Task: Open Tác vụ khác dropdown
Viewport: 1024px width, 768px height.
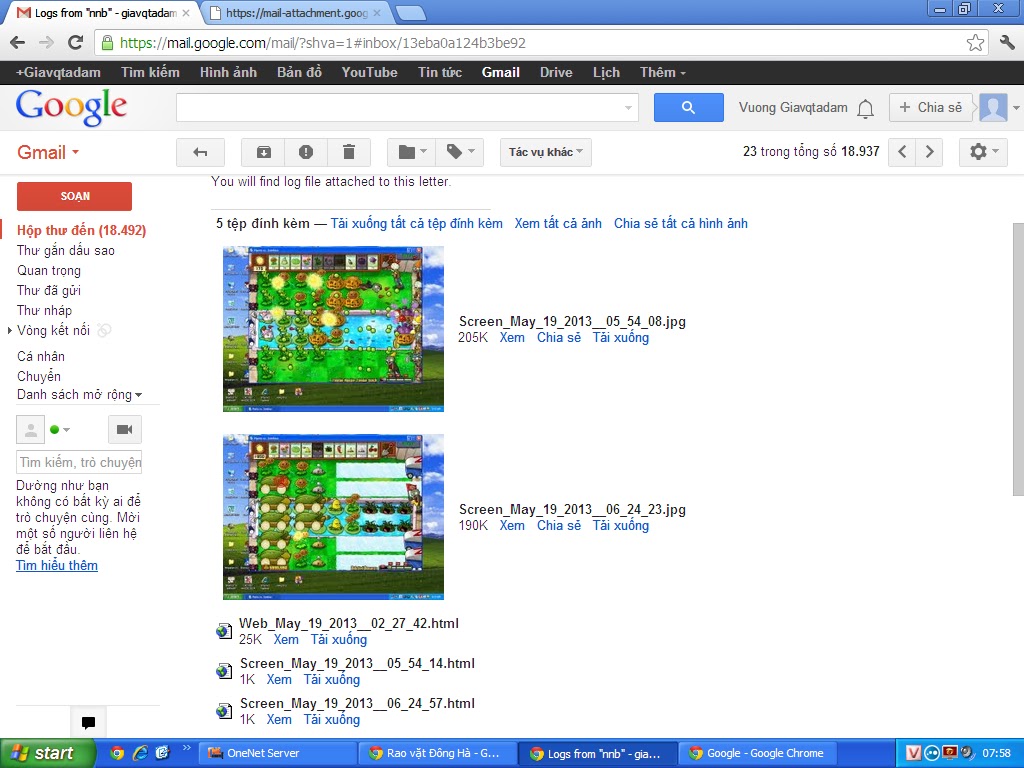Action: [546, 152]
